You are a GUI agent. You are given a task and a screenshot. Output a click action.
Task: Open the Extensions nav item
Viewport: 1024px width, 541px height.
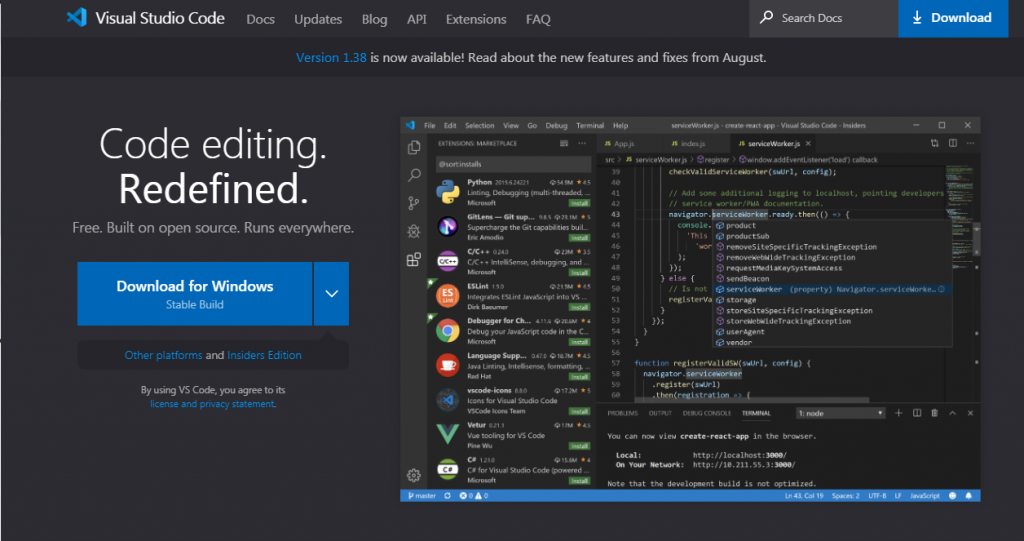476,19
